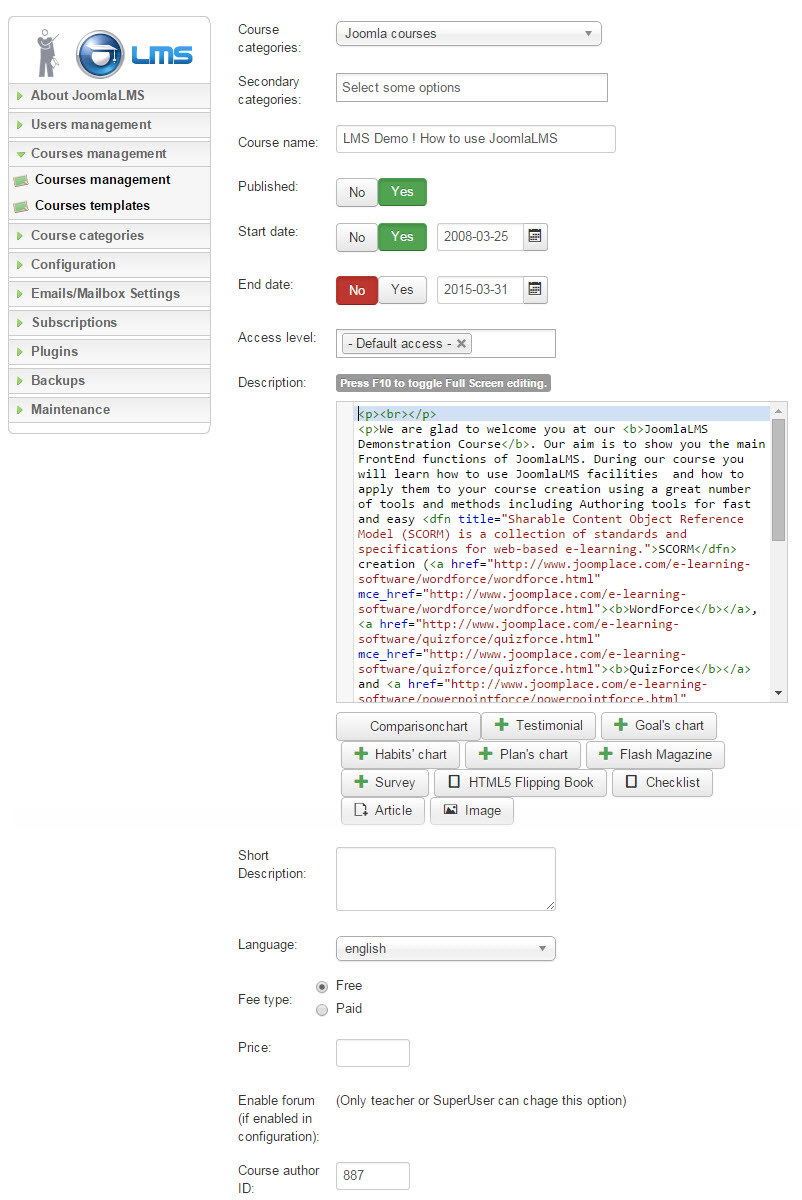Insert a Habits' chart
The height and width of the screenshot is (1200, 802).
pos(401,754)
